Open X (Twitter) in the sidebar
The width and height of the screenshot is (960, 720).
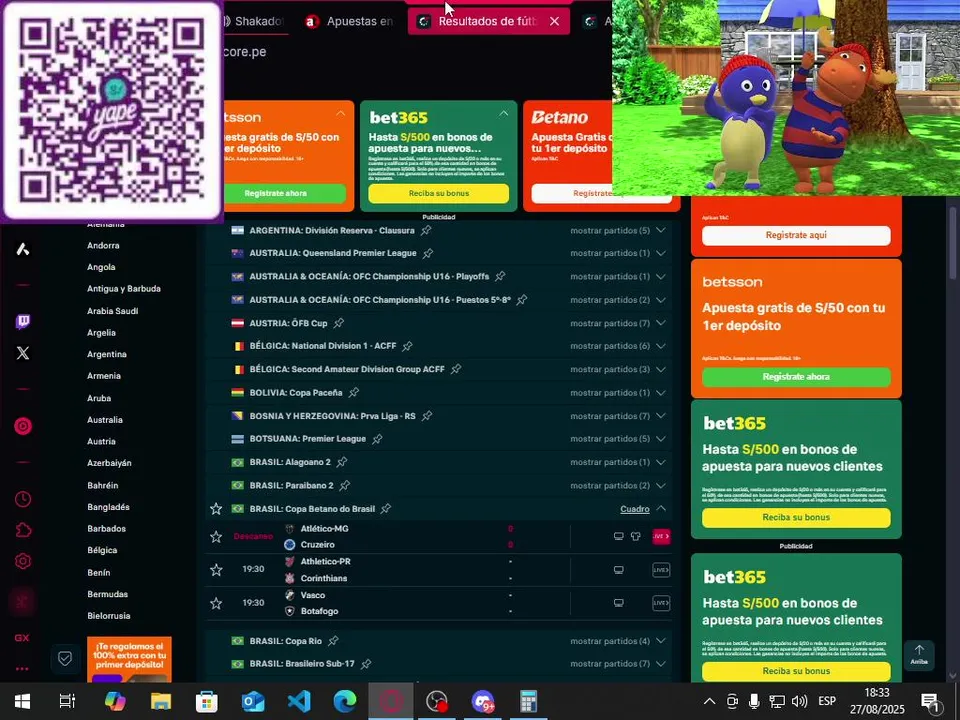pos(23,353)
